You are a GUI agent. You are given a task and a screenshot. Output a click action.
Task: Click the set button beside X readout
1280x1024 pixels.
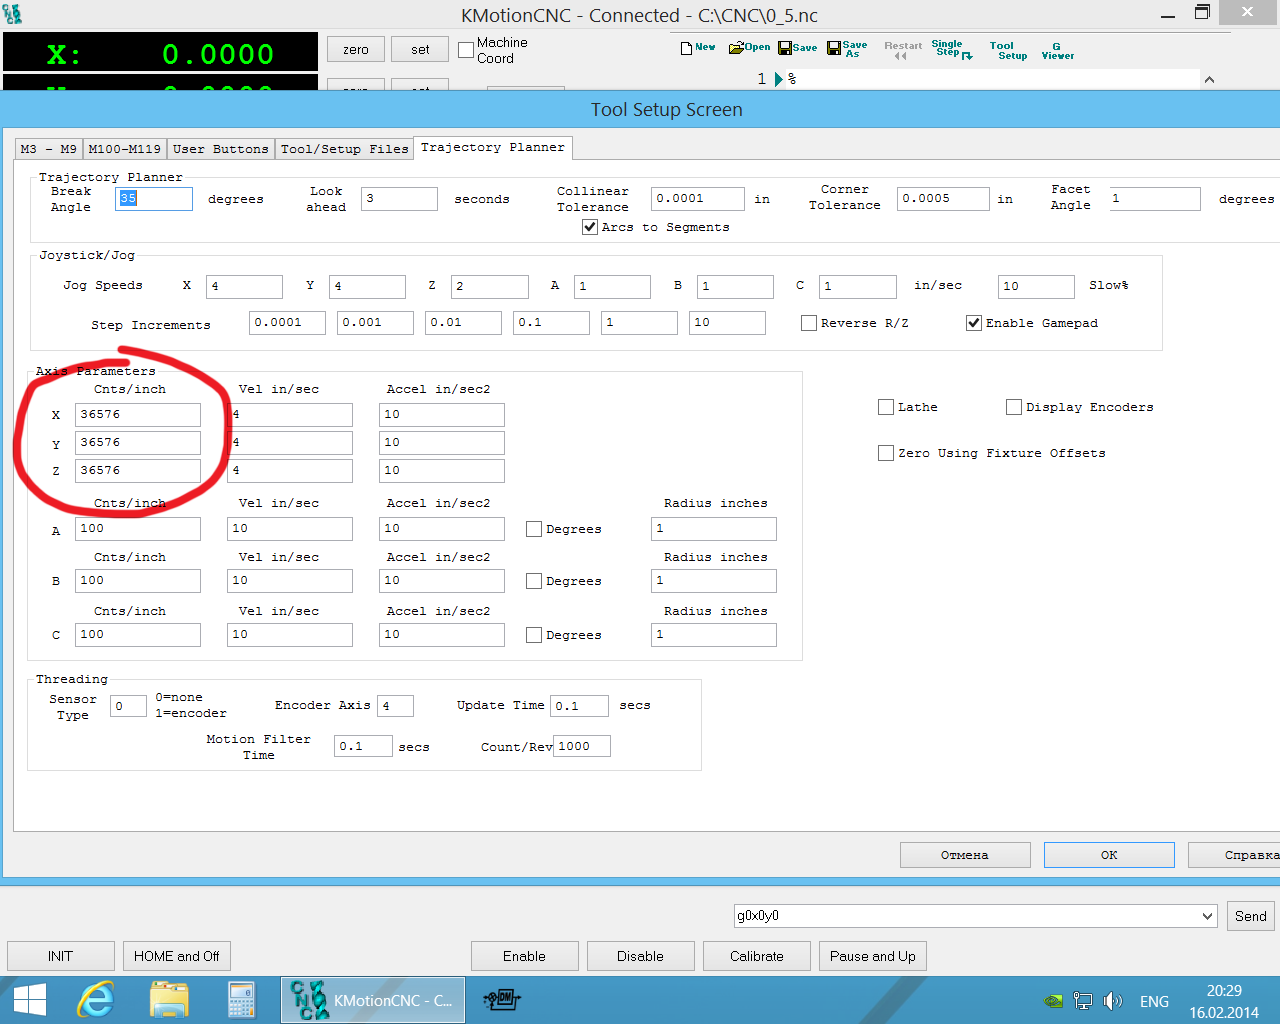[x=420, y=49]
